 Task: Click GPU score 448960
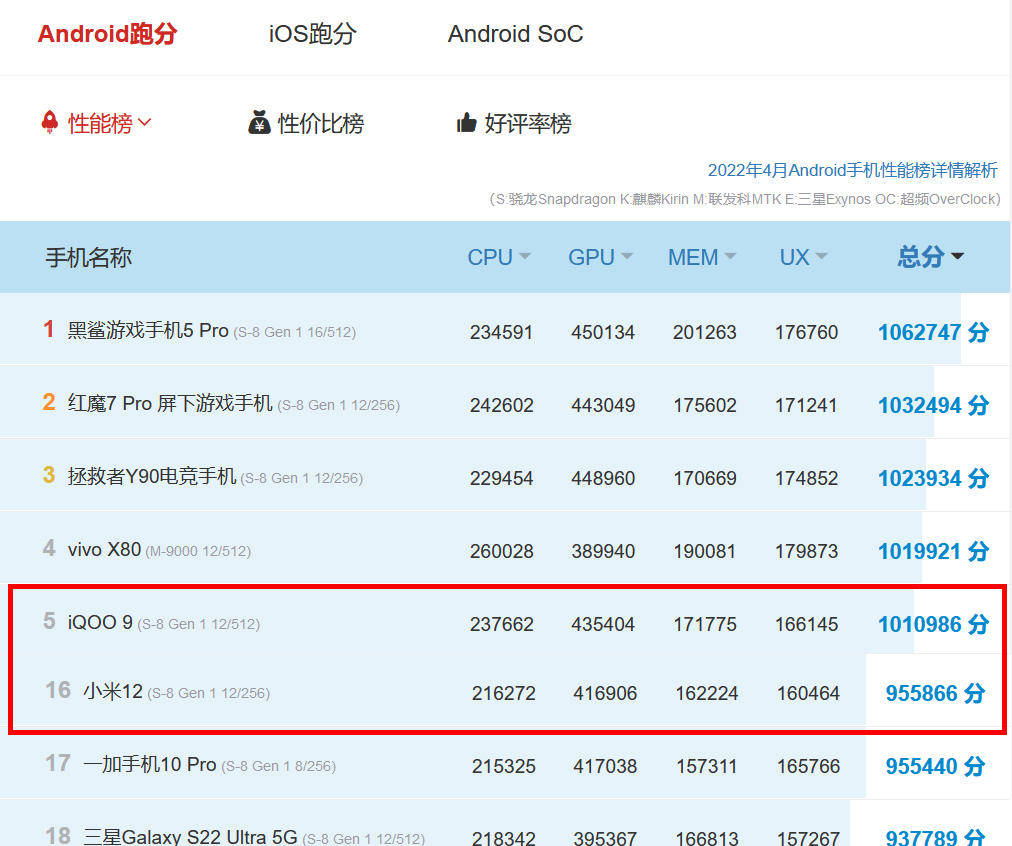[603, 478]
